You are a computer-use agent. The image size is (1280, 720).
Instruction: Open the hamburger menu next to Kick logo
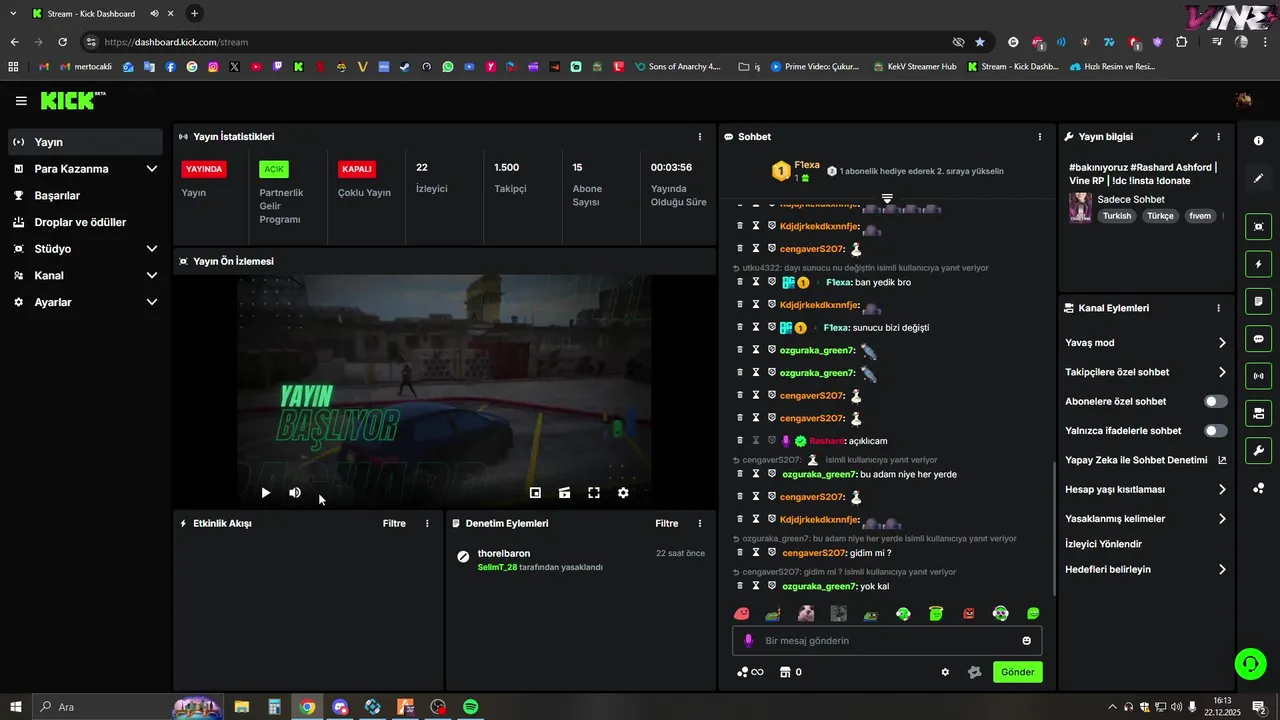[x=21, y=101]
